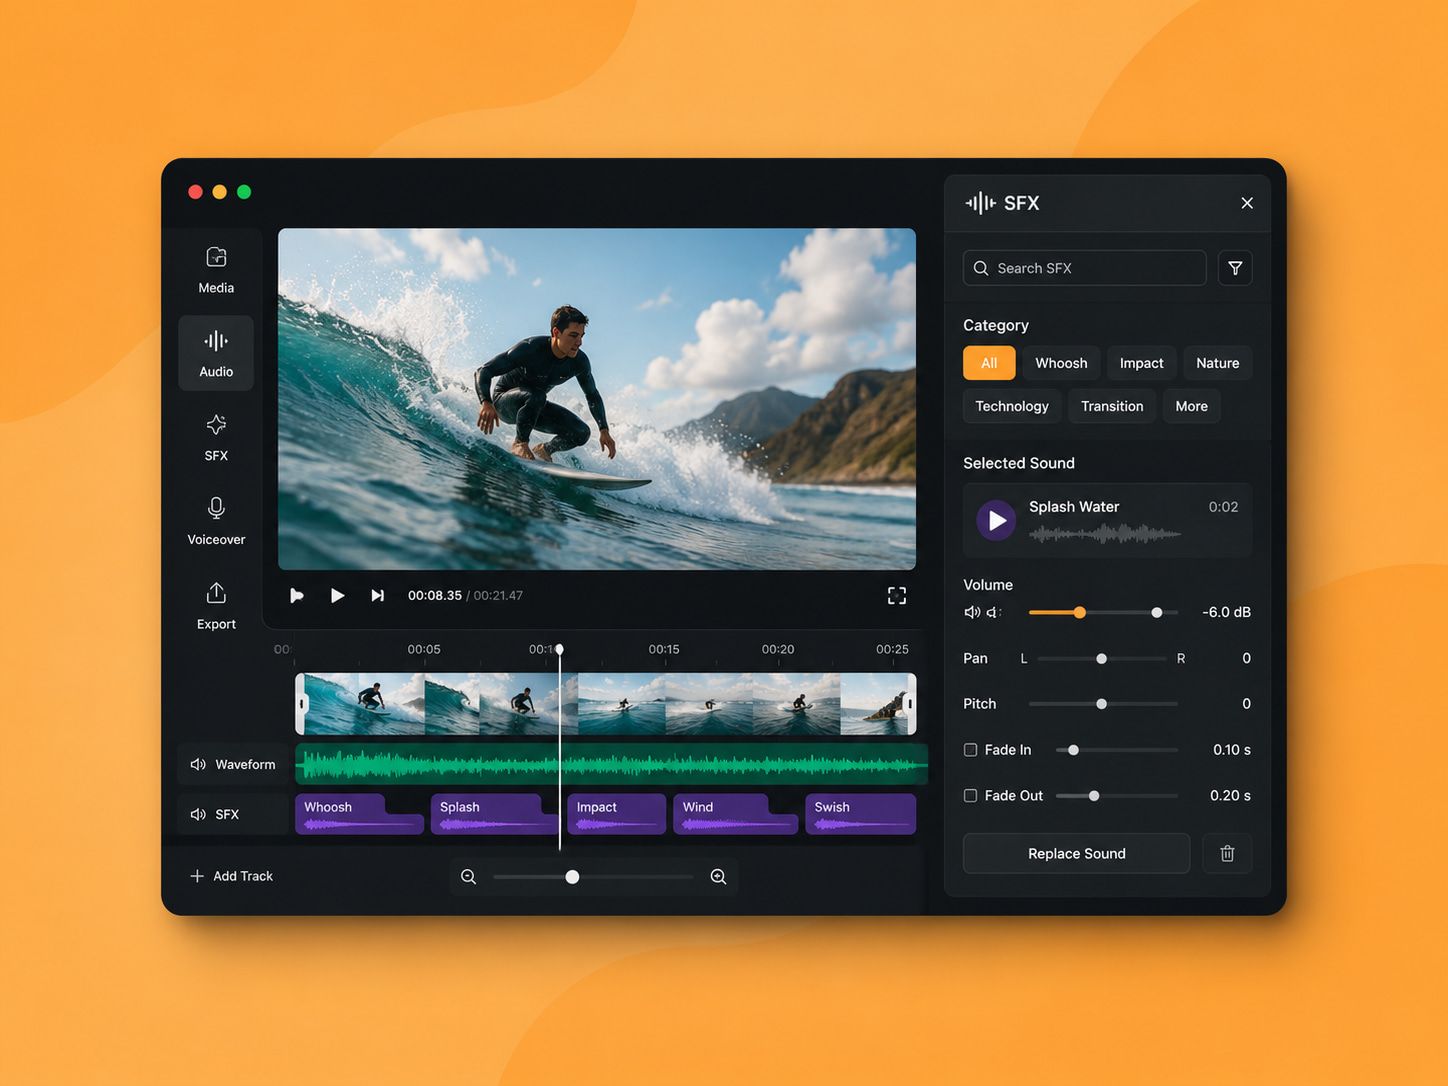Viewport: 1448px width, 1086px height.
Task: Adjust the Volume slider handle
Action: coord(1079,612)
